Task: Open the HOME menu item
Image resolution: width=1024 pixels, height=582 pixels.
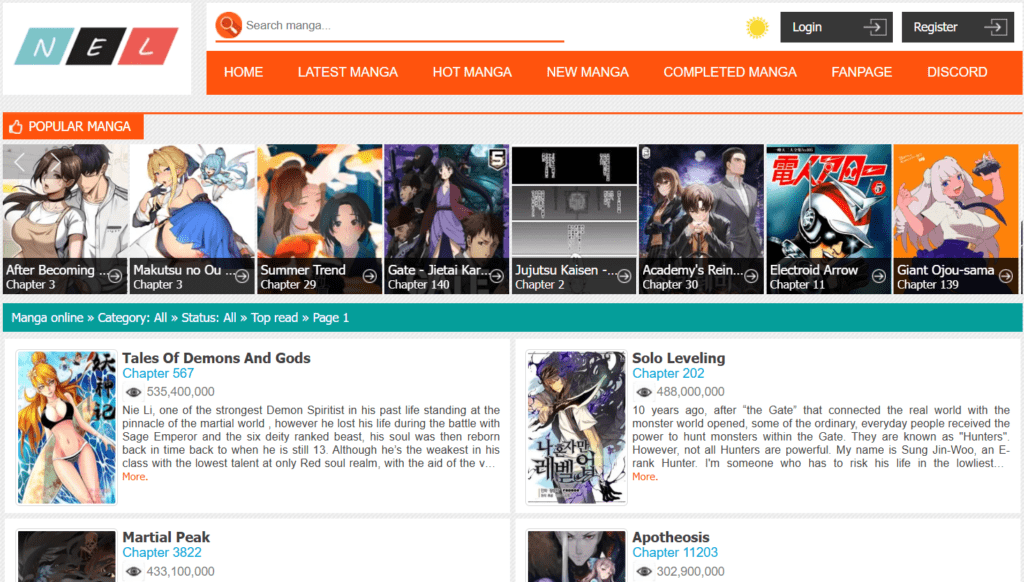Action: tap(244, 73)
